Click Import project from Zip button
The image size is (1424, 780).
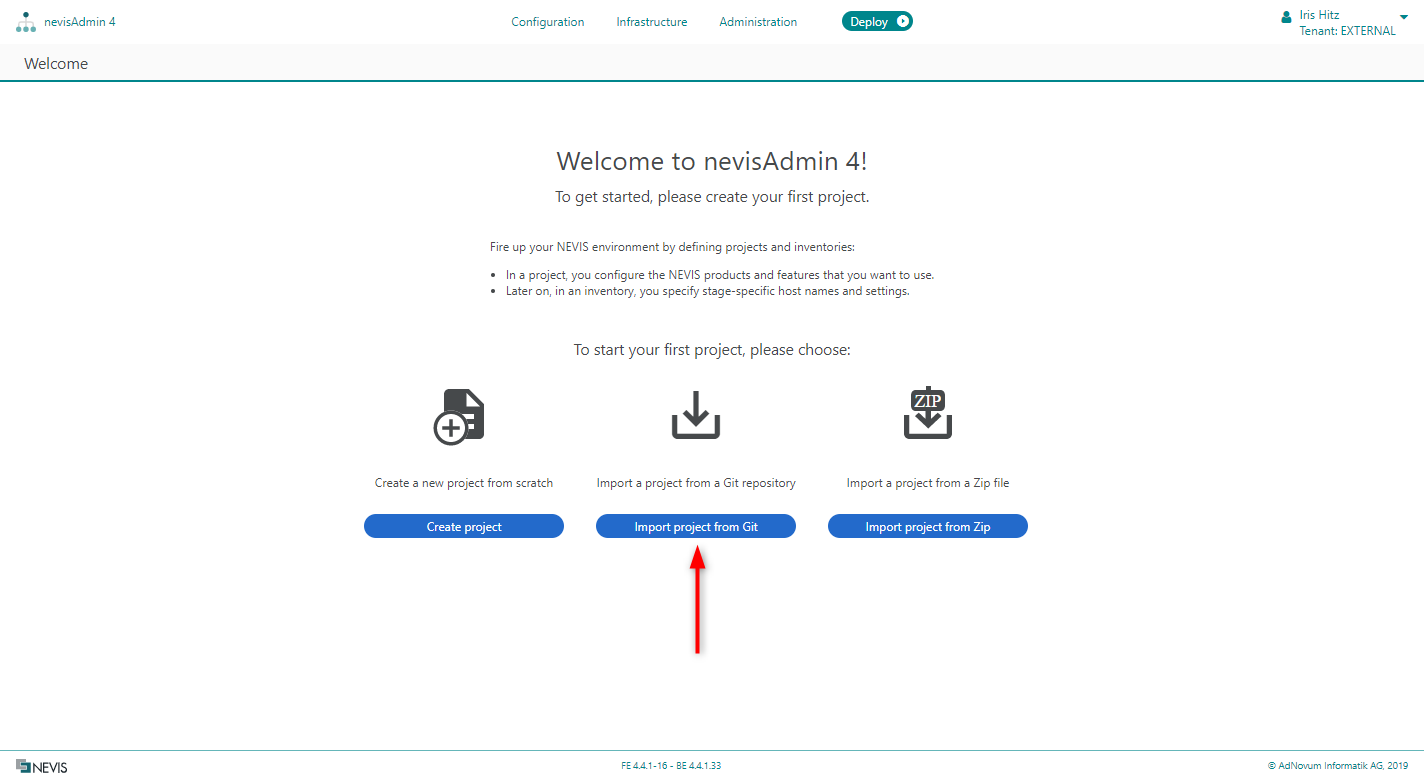[928, 526]
